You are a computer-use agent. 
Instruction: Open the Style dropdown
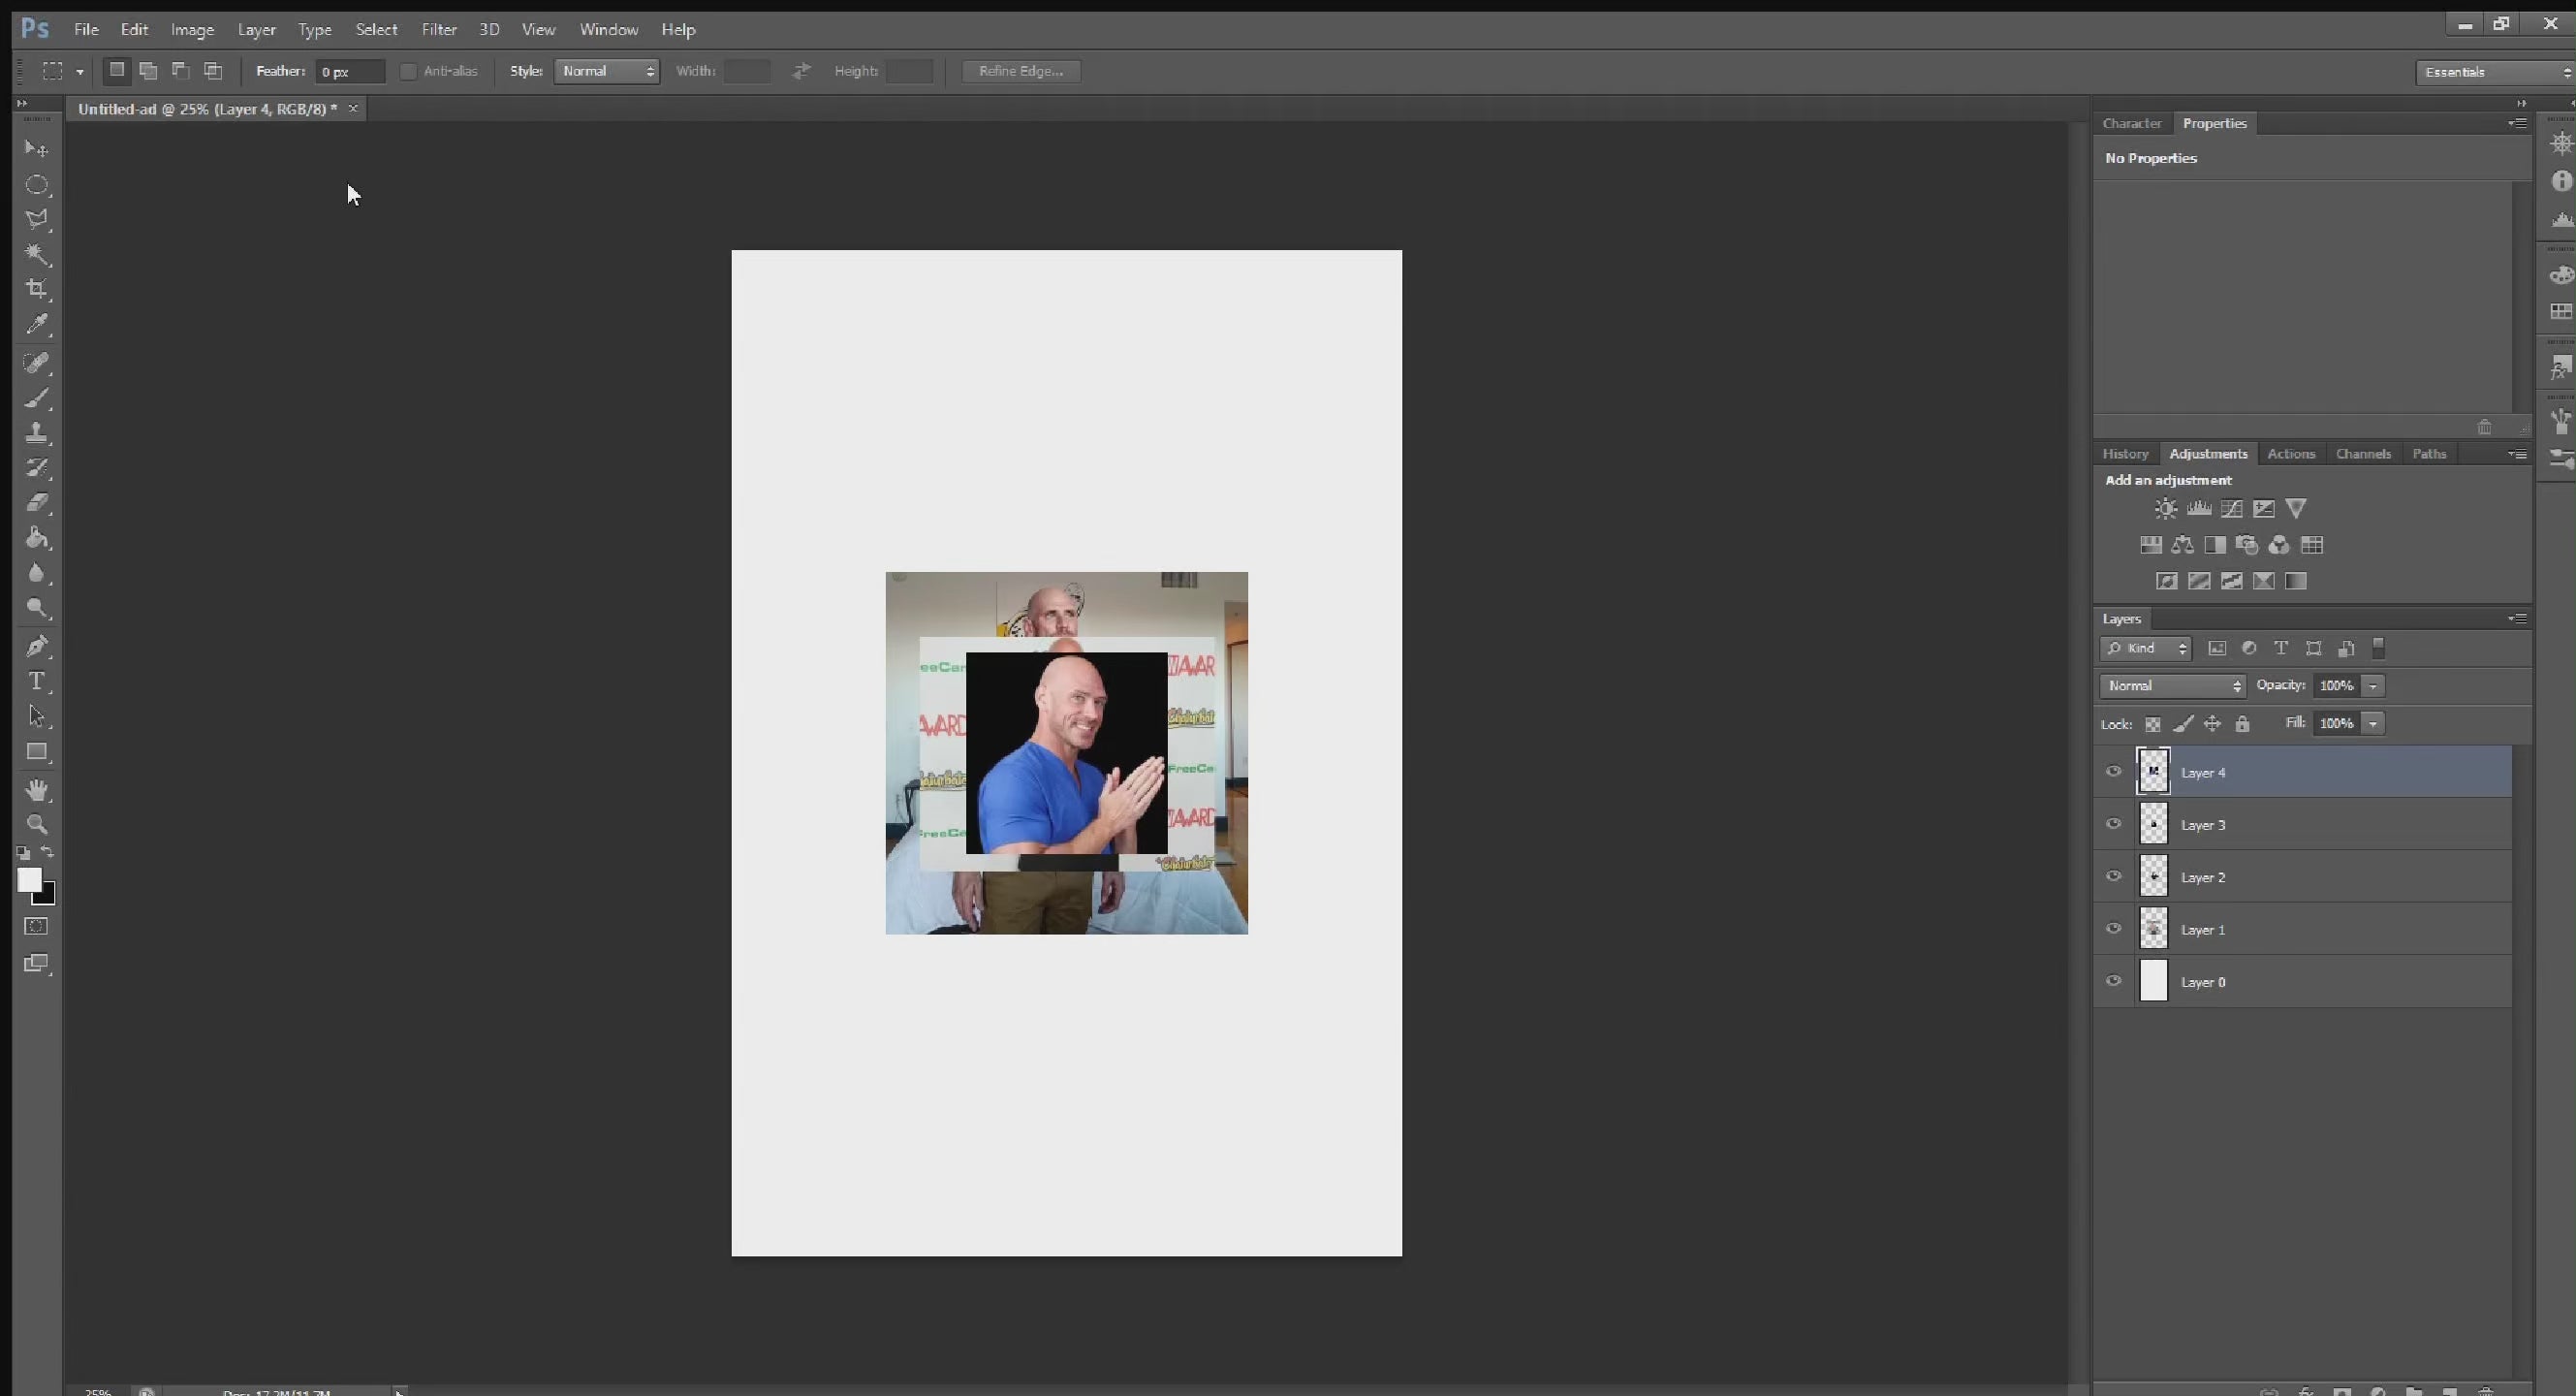[x=607, y=71]
